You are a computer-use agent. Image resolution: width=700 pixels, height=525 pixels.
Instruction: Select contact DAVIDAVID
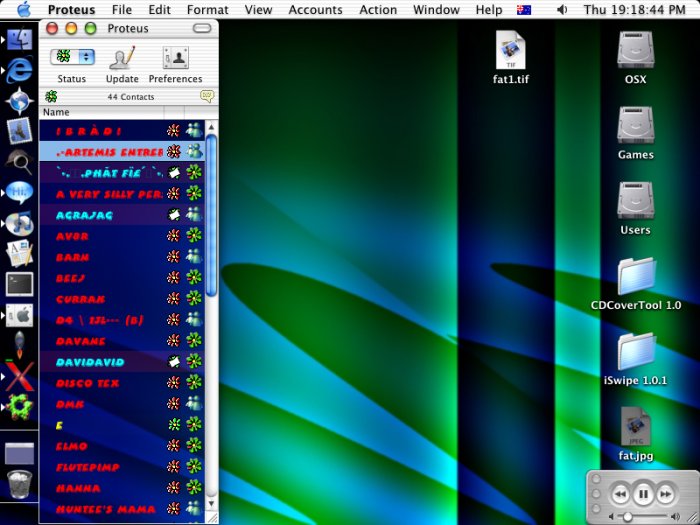(x=122, y=362)
